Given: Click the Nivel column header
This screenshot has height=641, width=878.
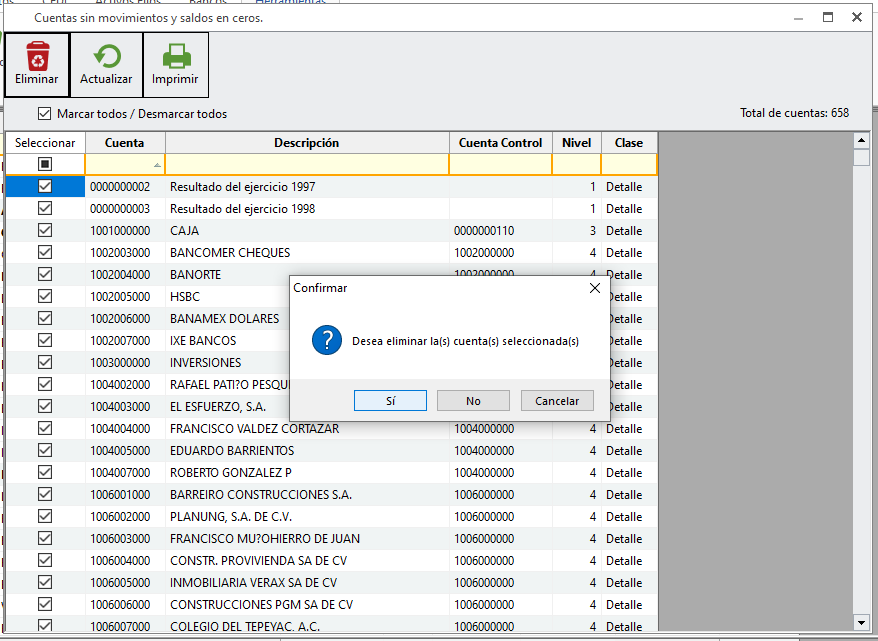Looking at the screenshot, I should tap(576, 143).
